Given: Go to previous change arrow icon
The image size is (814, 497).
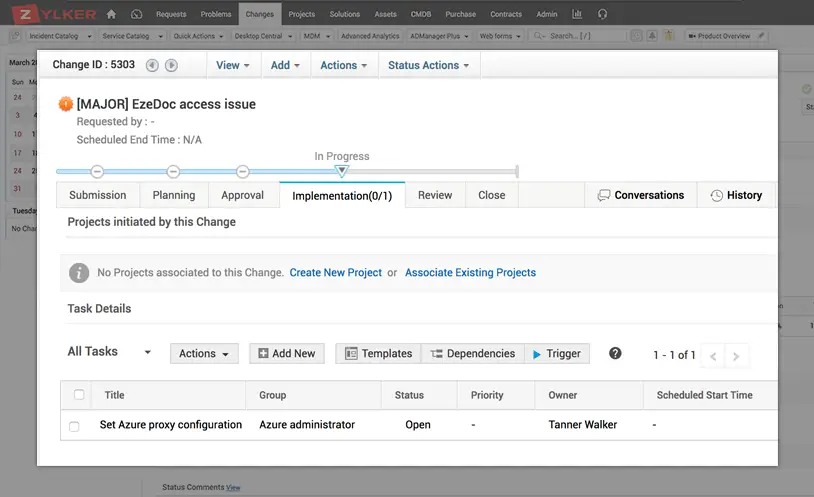Looking at the screenshot, I should (152, 65).
